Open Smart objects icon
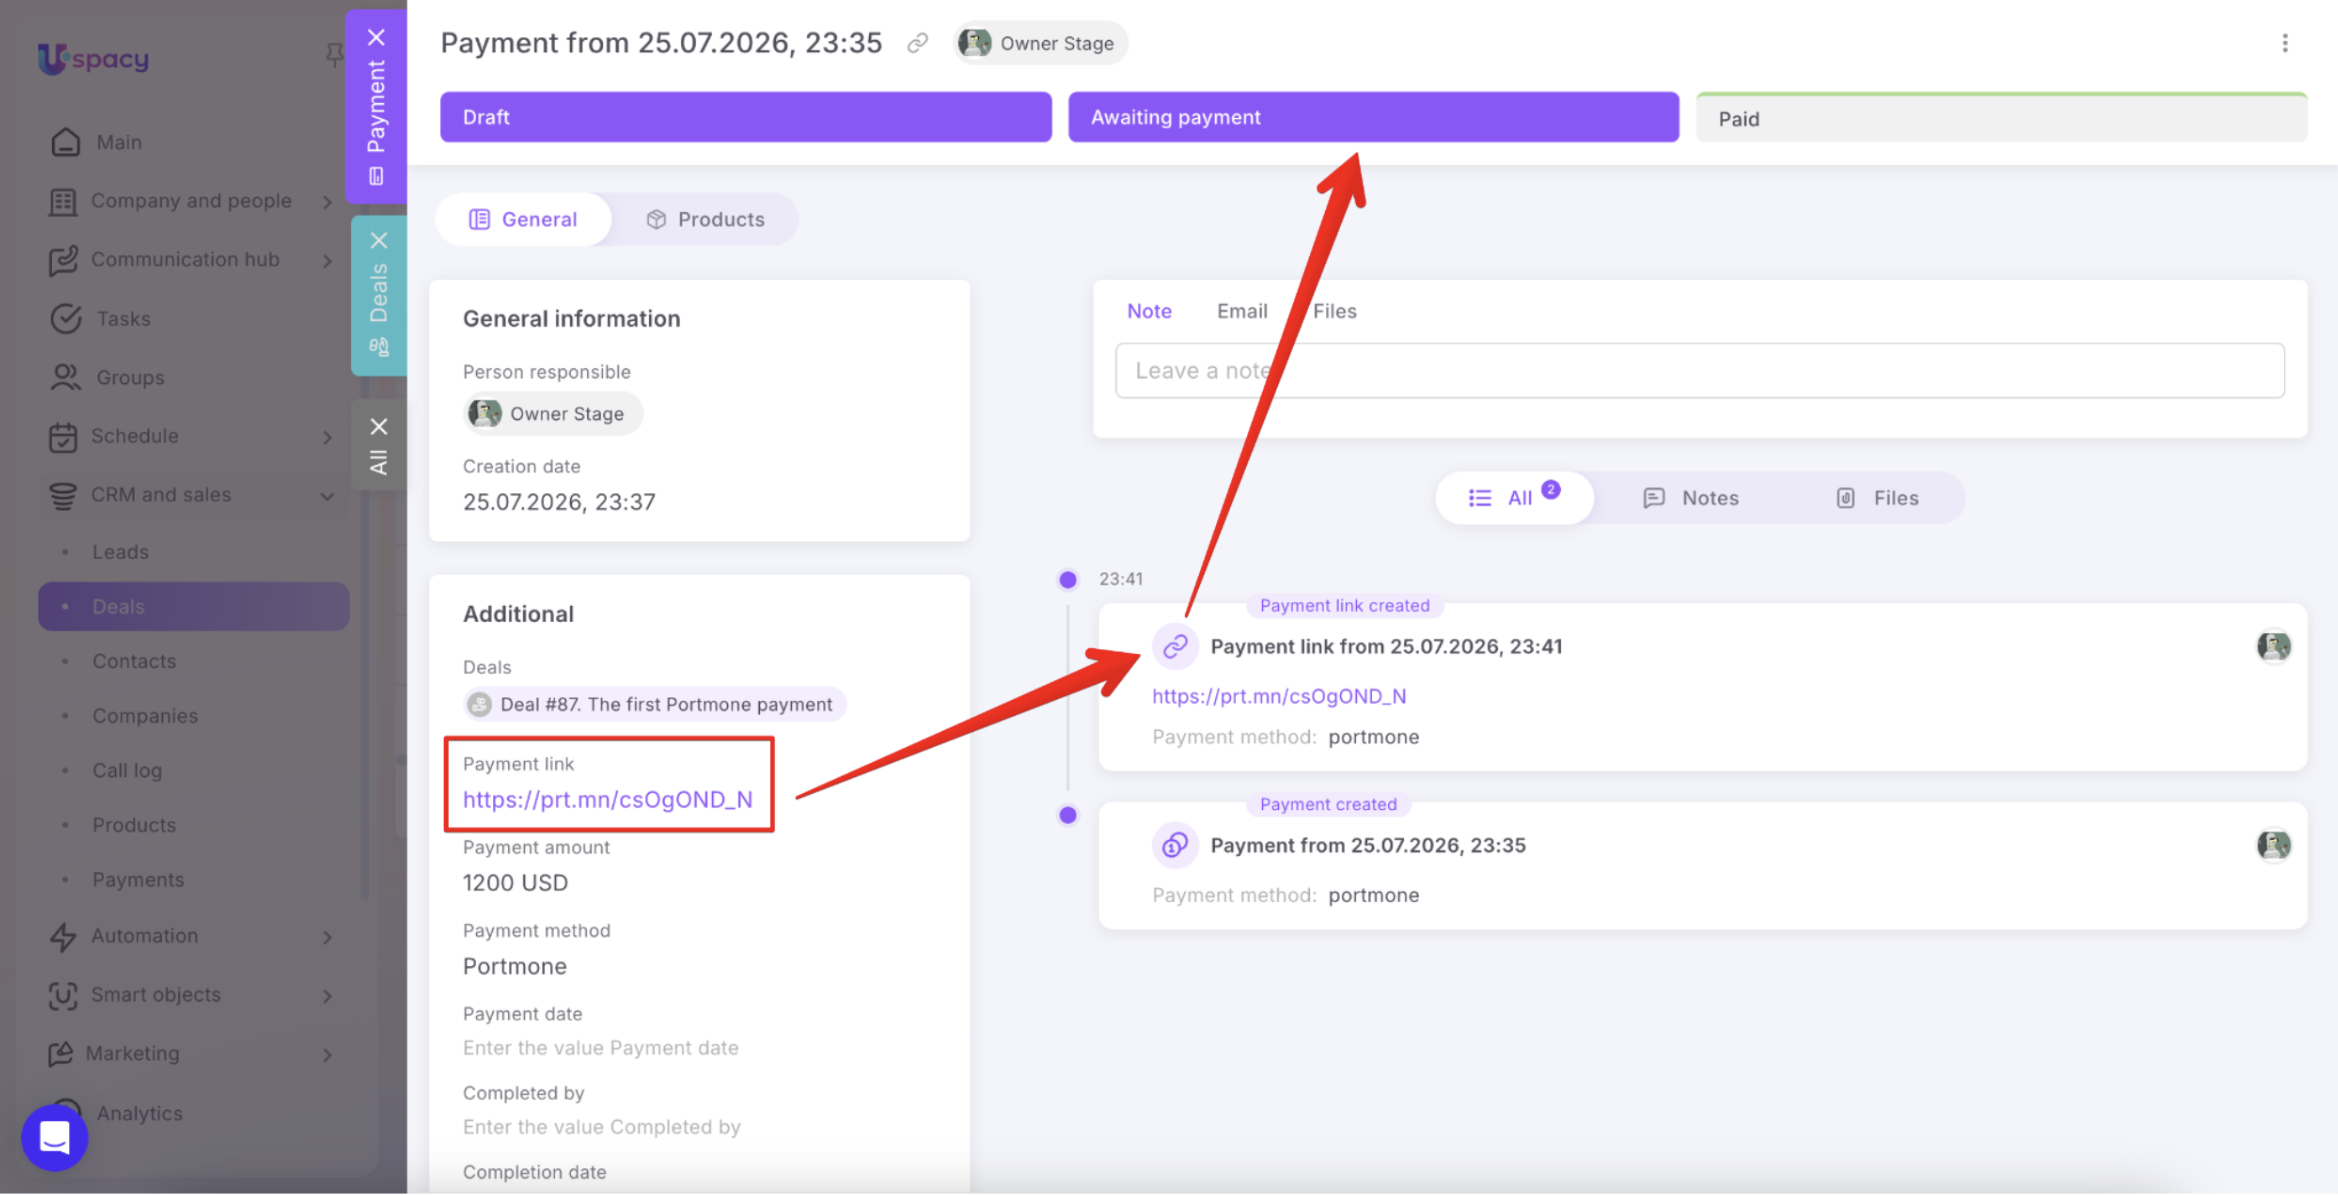 pos(63,996)
